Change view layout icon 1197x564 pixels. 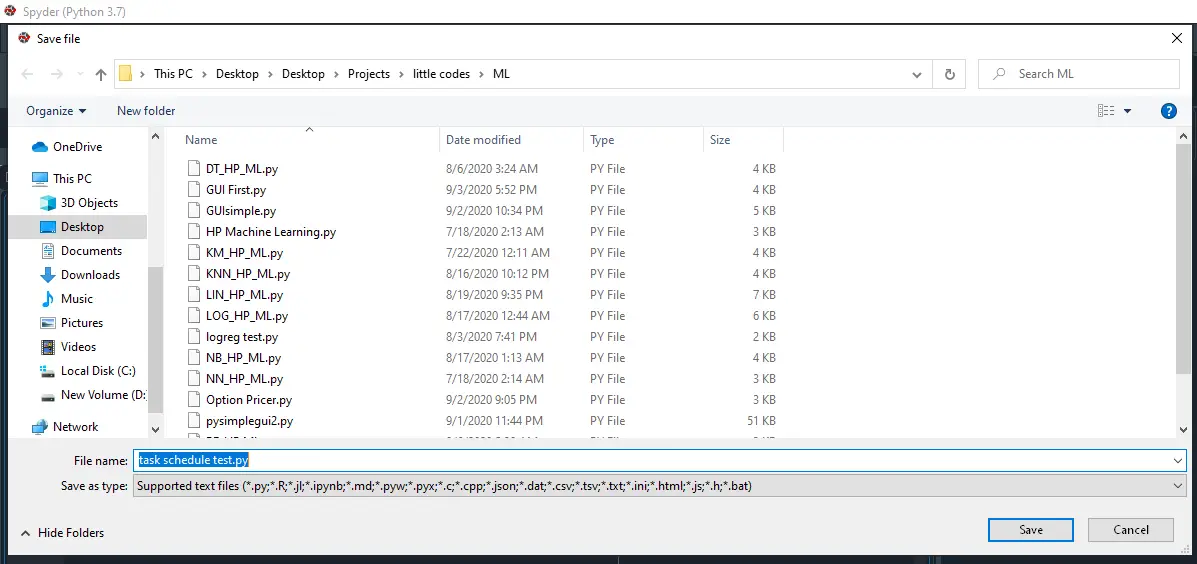click(x=1106, y=111)
